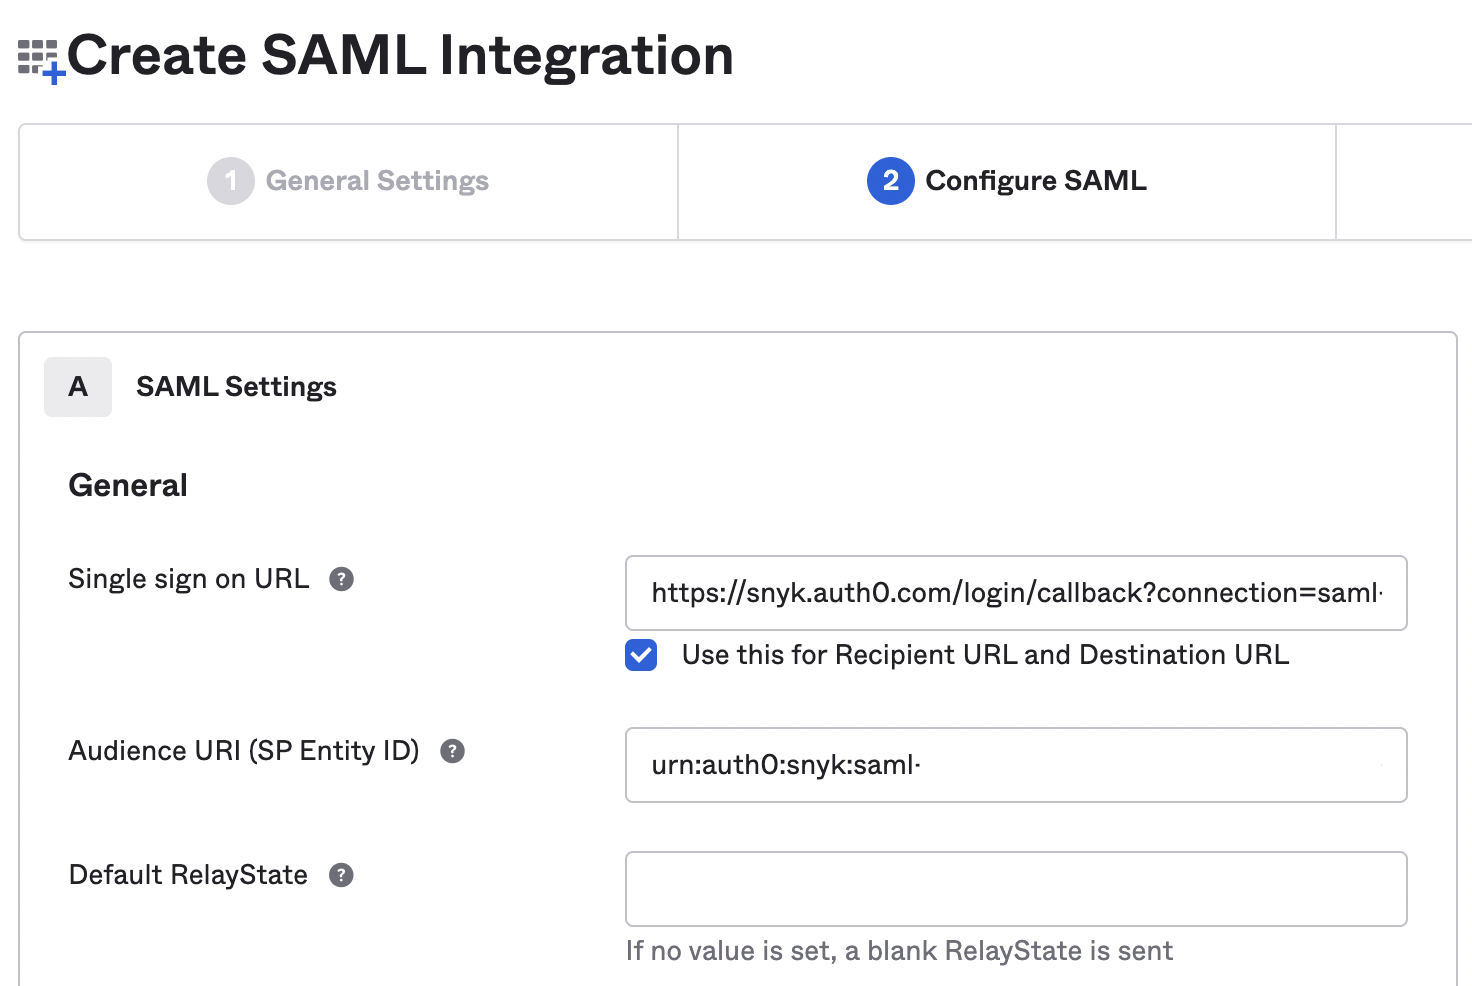Click into the Audience URI field

click(x=1016, y=765)
